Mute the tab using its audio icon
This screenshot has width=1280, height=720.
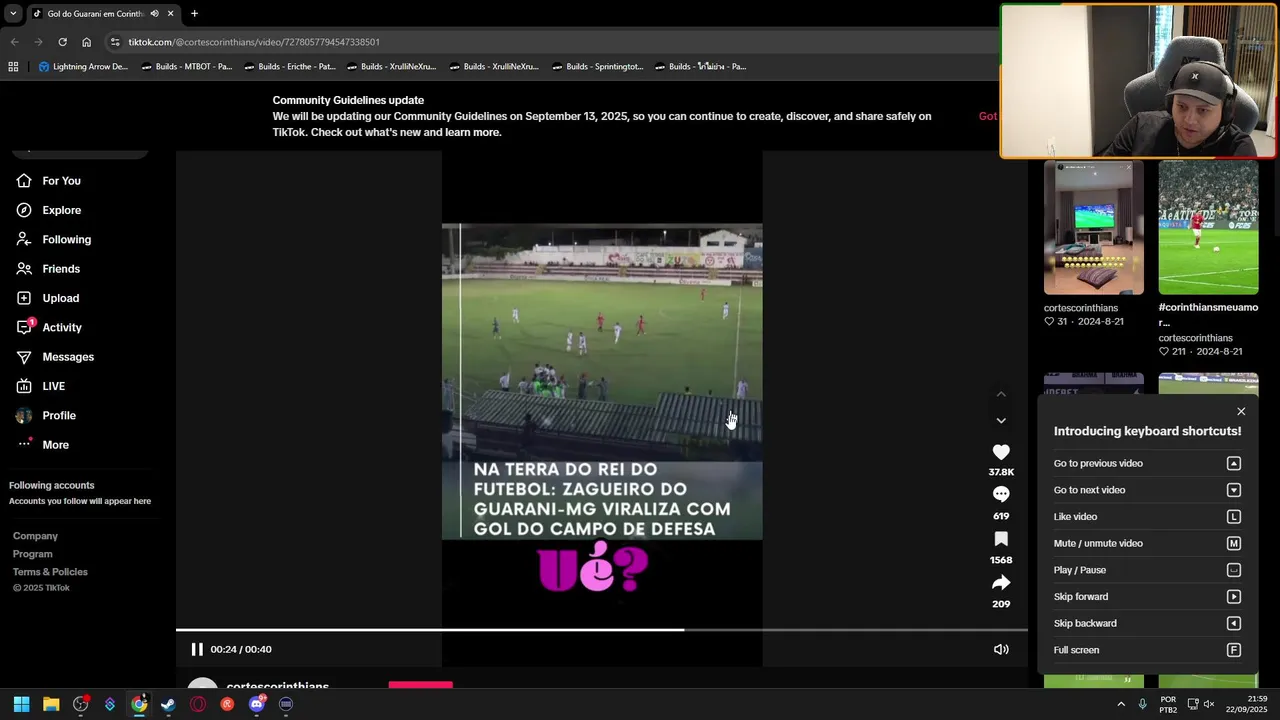tap(154, 13)
